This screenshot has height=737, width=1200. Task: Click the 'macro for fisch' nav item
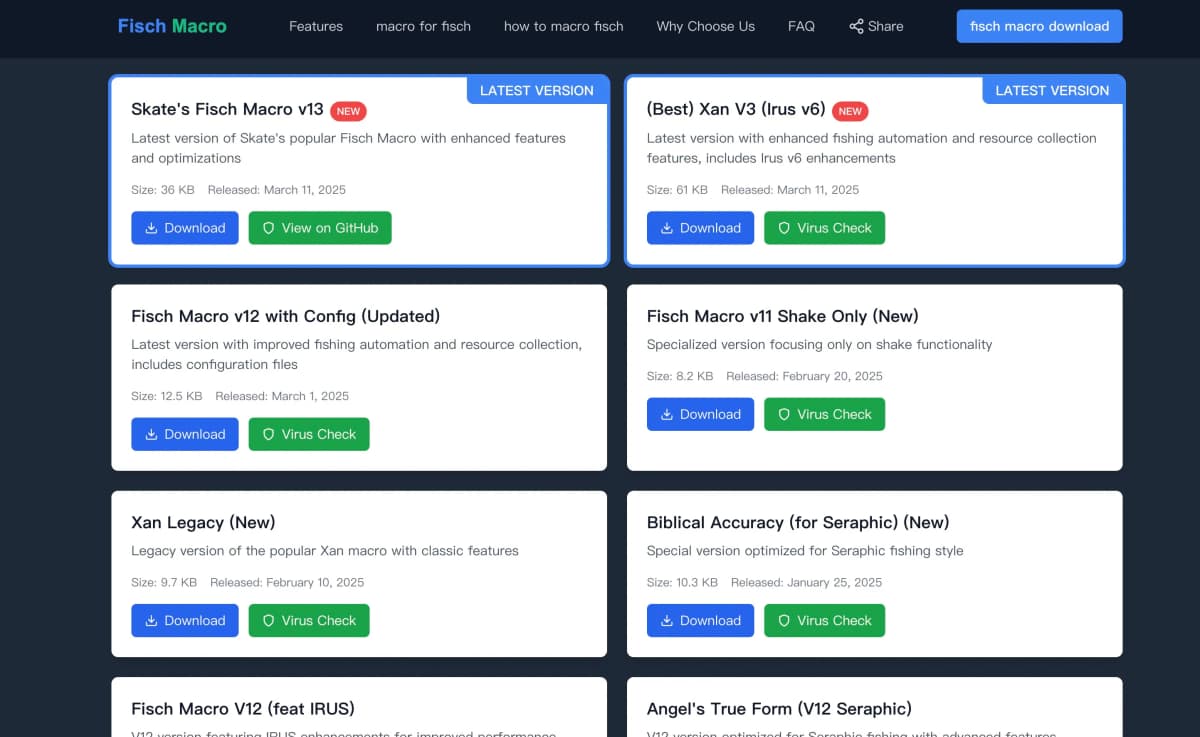point(423,26)
